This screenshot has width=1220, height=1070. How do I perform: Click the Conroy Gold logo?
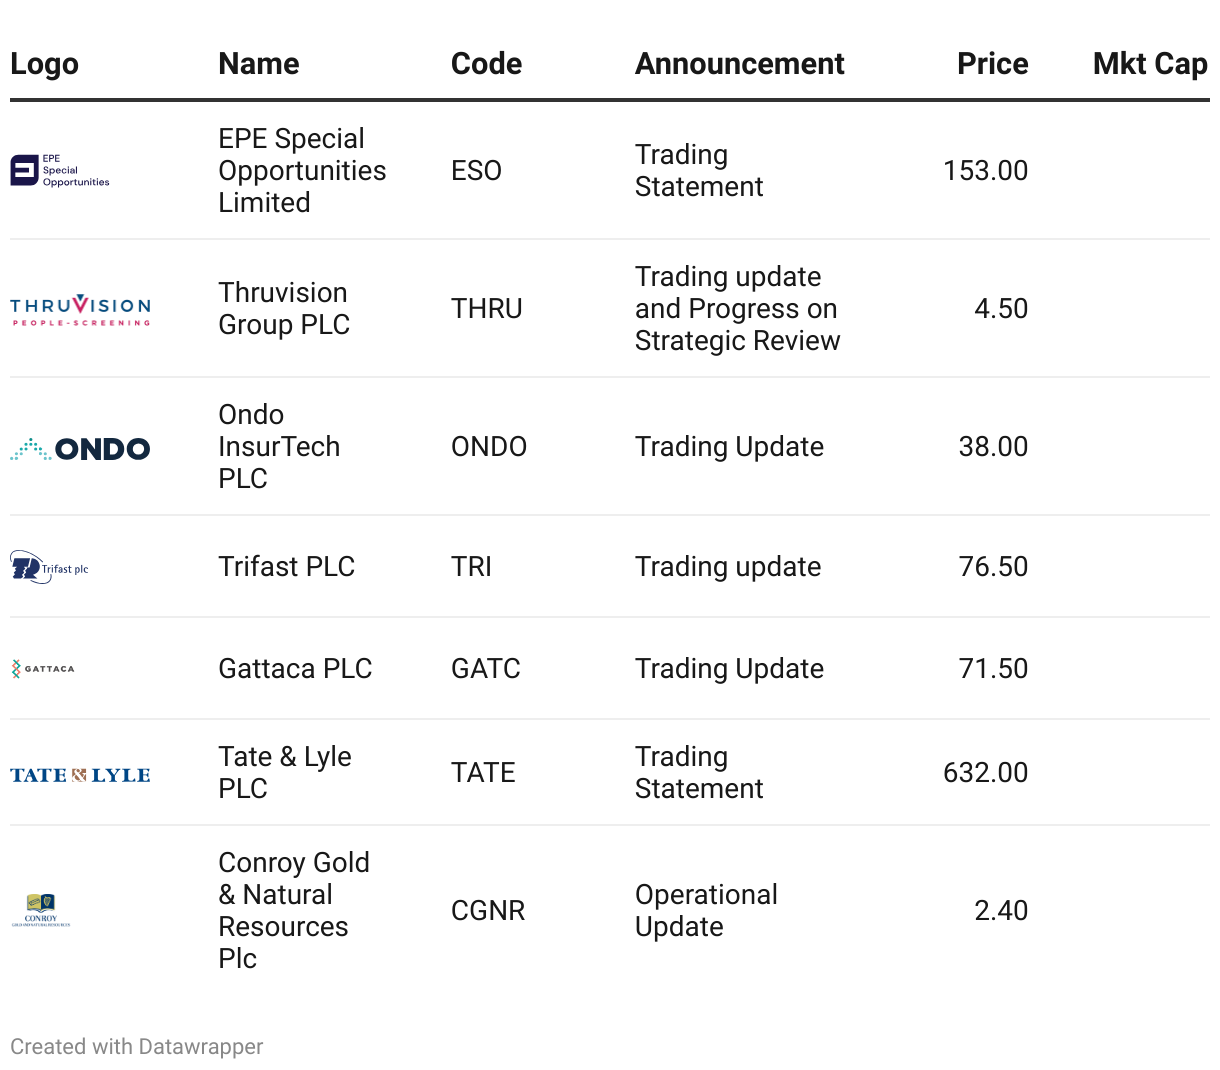click(41, 911)
